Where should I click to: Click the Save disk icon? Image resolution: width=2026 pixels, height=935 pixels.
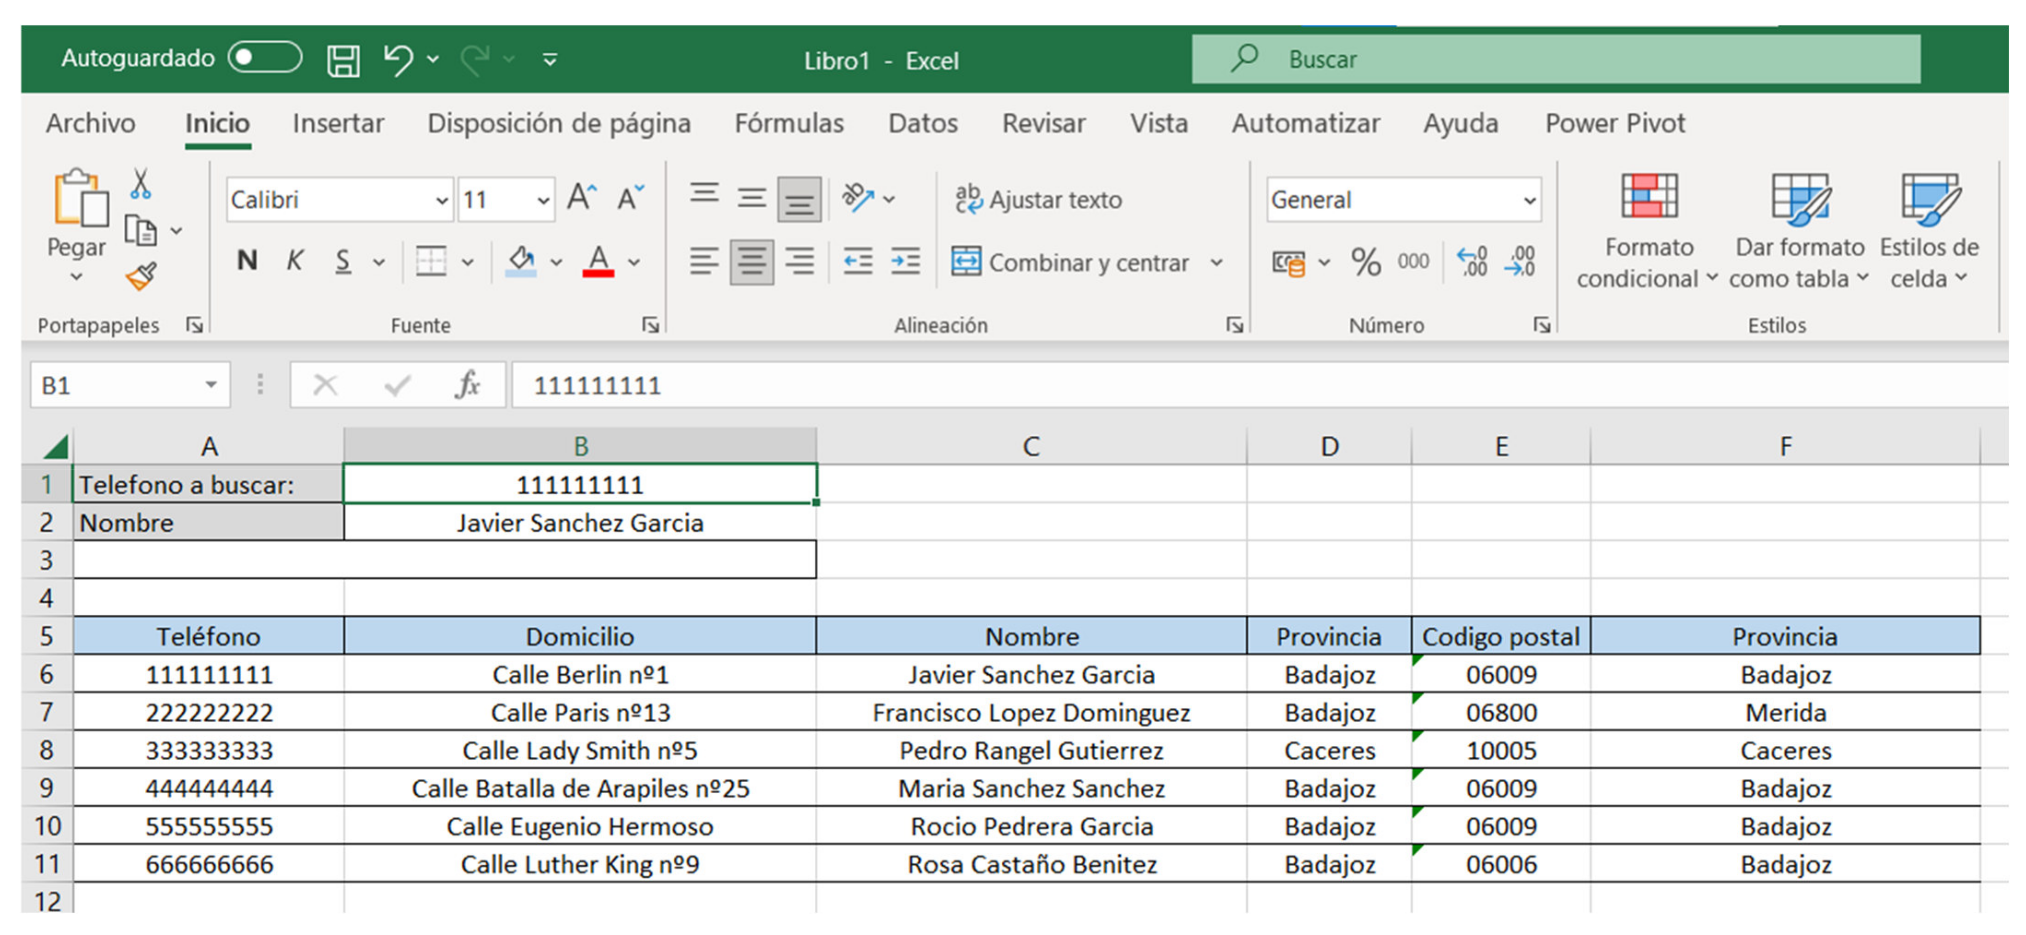point(343,60)
